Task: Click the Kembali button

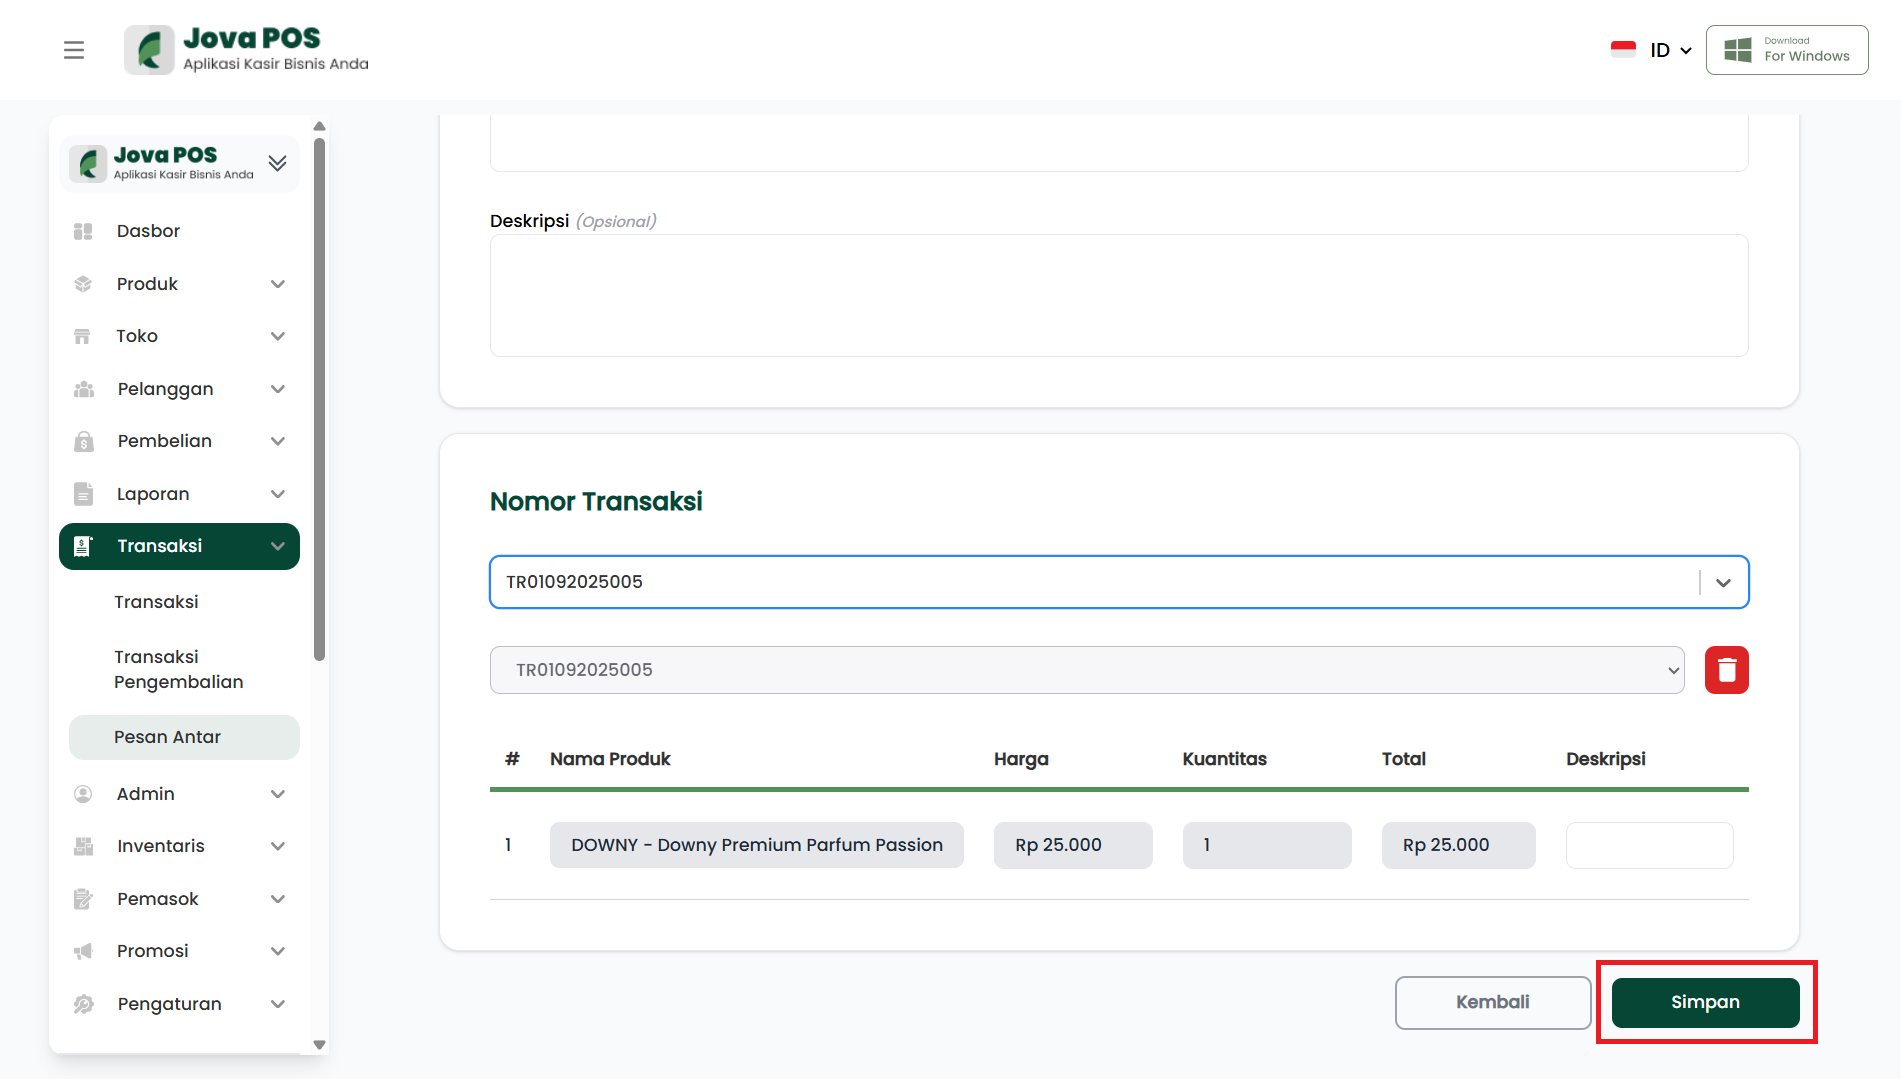Action: coord(1492,1002)
